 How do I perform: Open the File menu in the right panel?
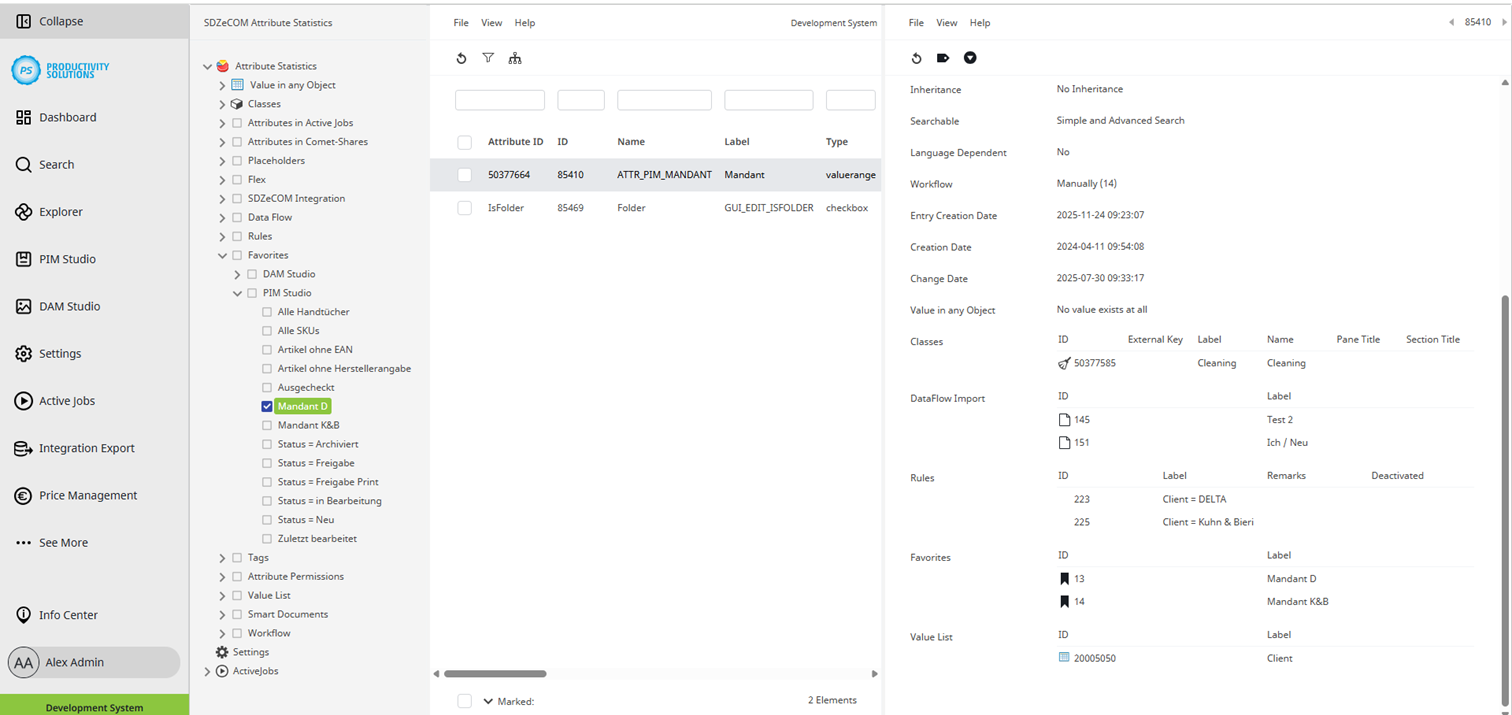[x=915, y=22]
